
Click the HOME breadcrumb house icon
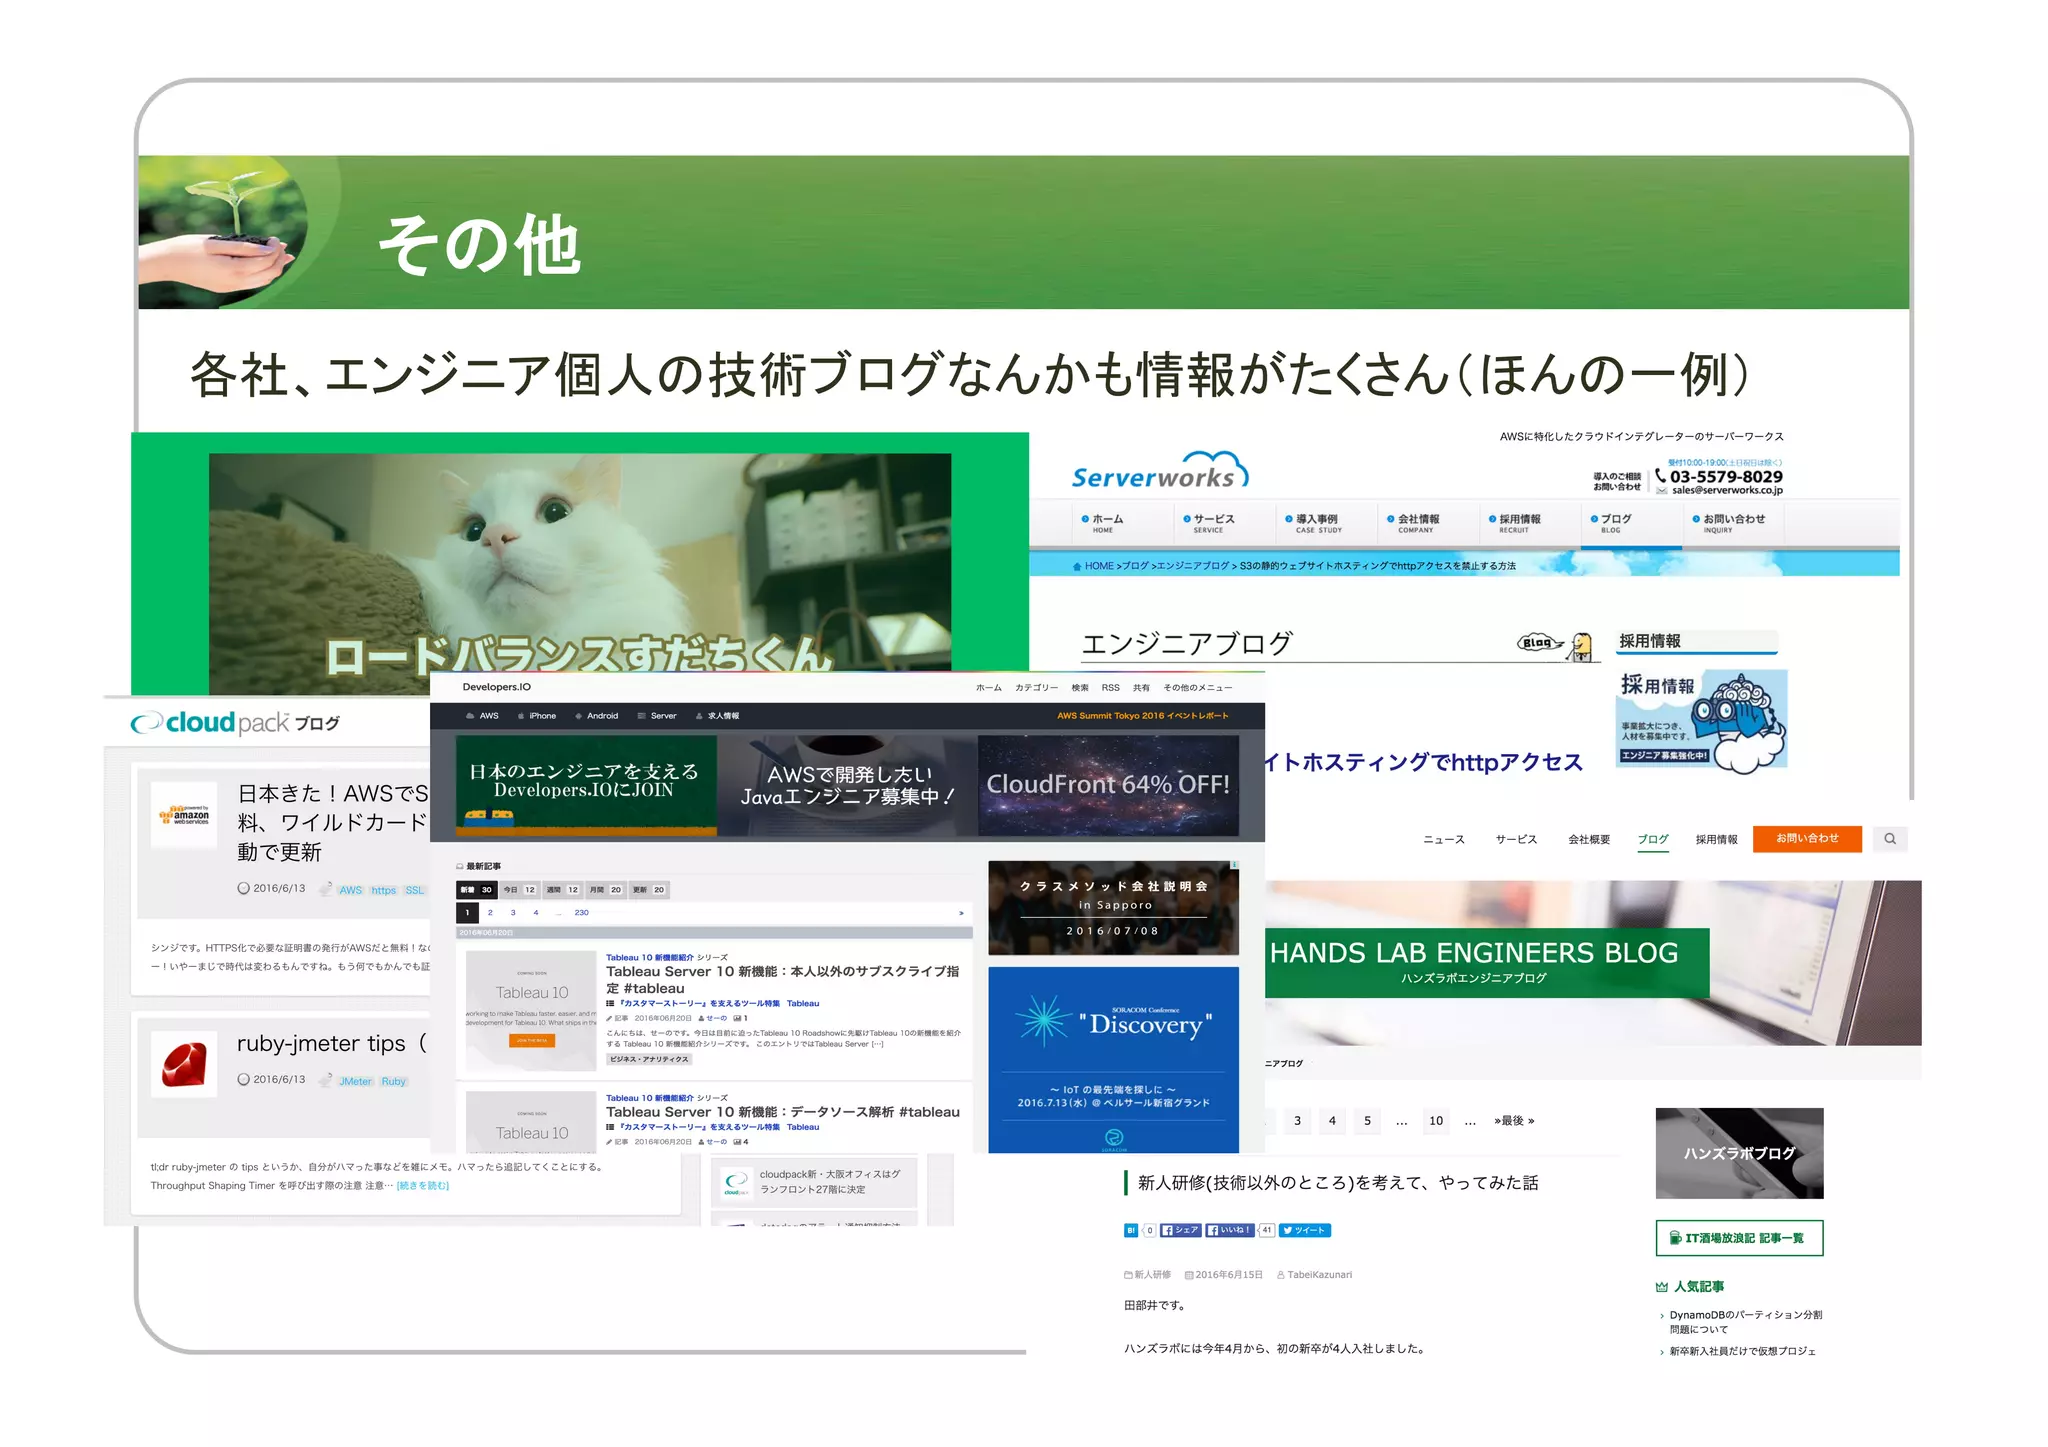(1077, 566)
